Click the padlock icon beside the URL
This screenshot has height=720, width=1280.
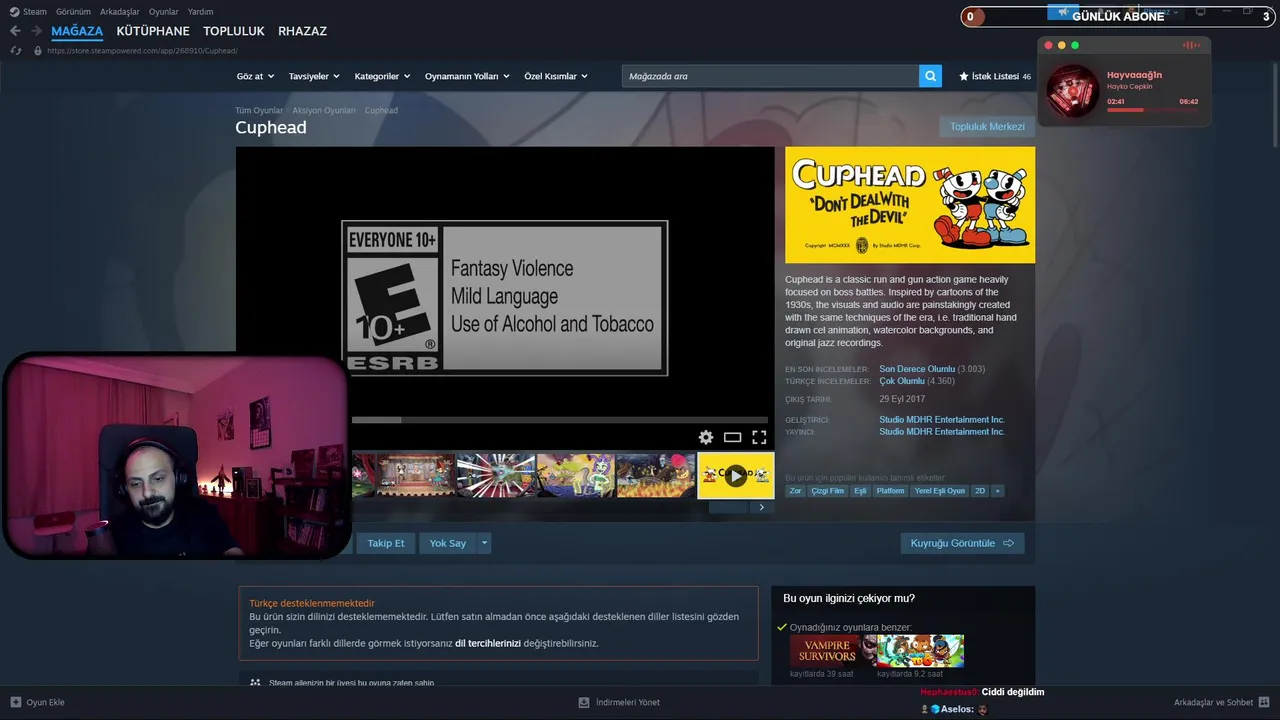pos(38,50)
